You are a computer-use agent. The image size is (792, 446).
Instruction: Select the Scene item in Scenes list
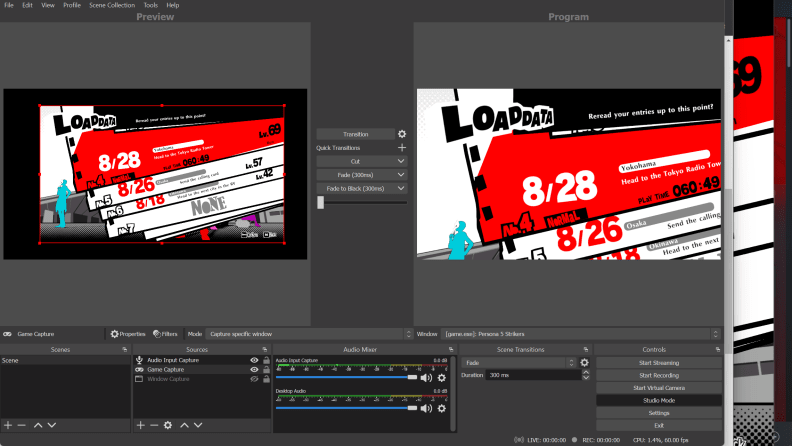pos(65,360)
